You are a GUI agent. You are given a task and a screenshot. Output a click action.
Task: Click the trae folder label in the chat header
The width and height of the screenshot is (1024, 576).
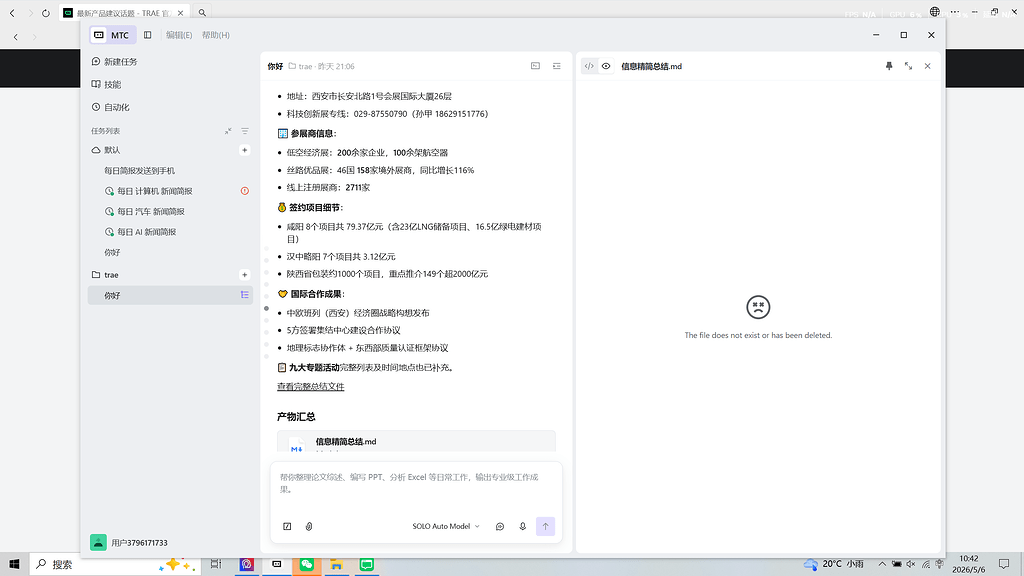[300, 67]
